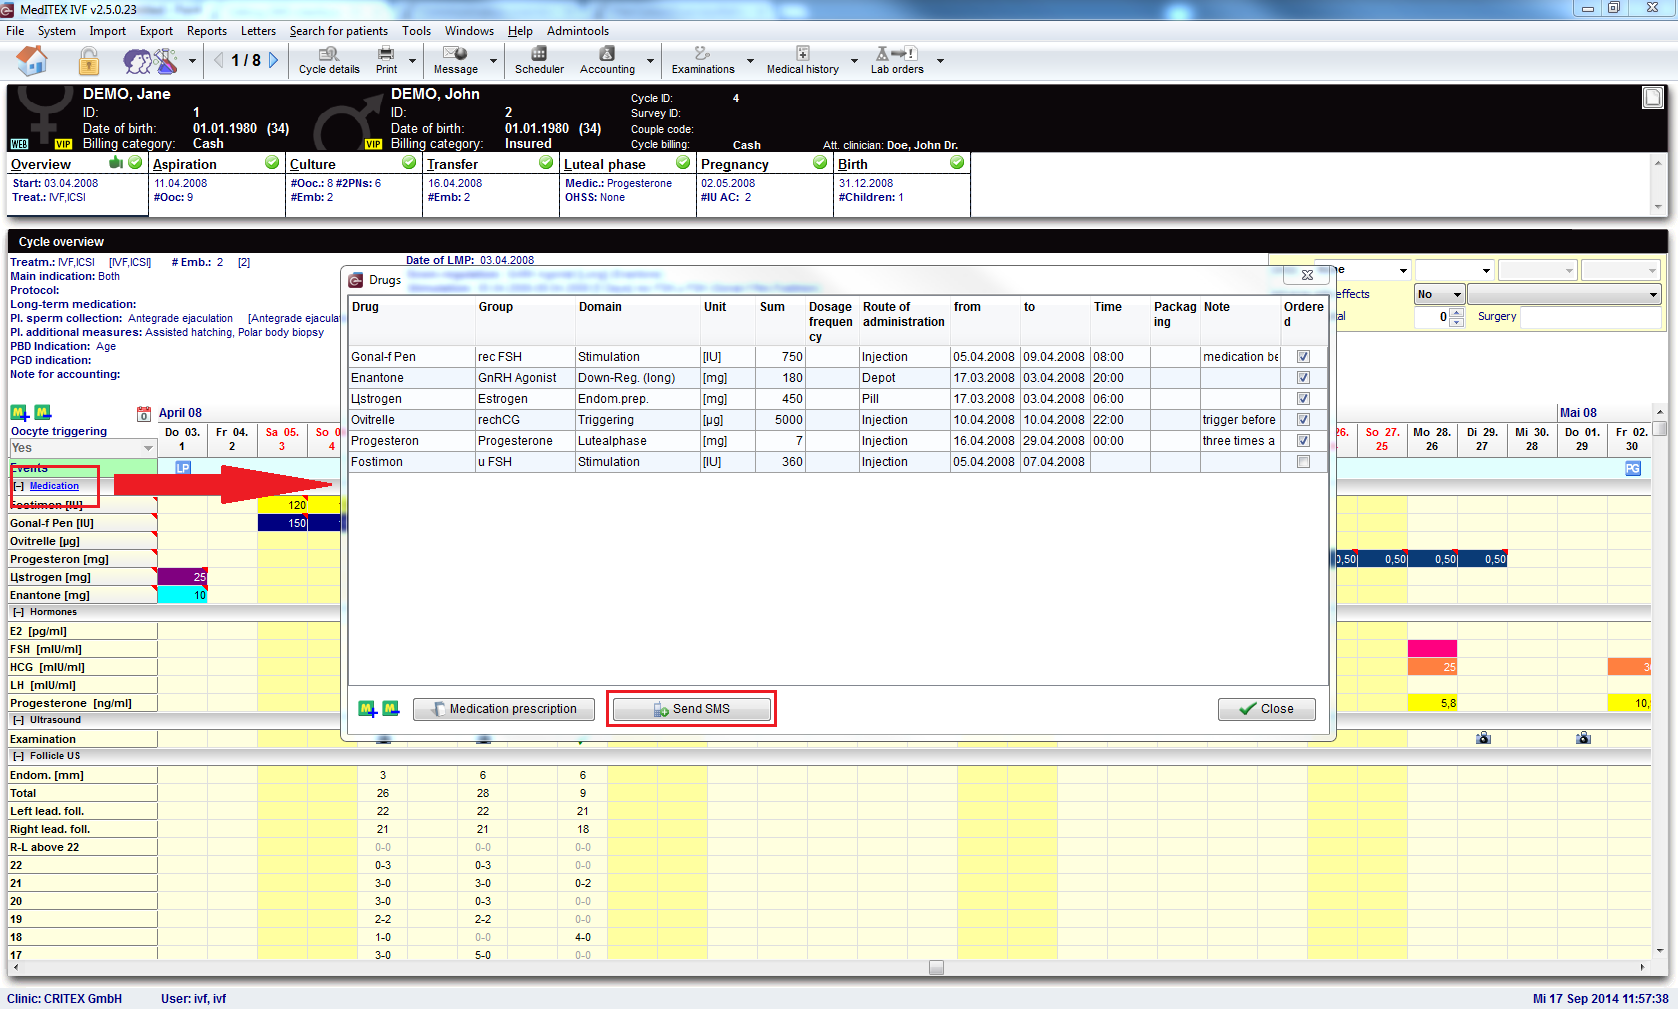Open Examinations from toolbar
Viewport: 1678px width, 1009px height.
click(703, 61)
